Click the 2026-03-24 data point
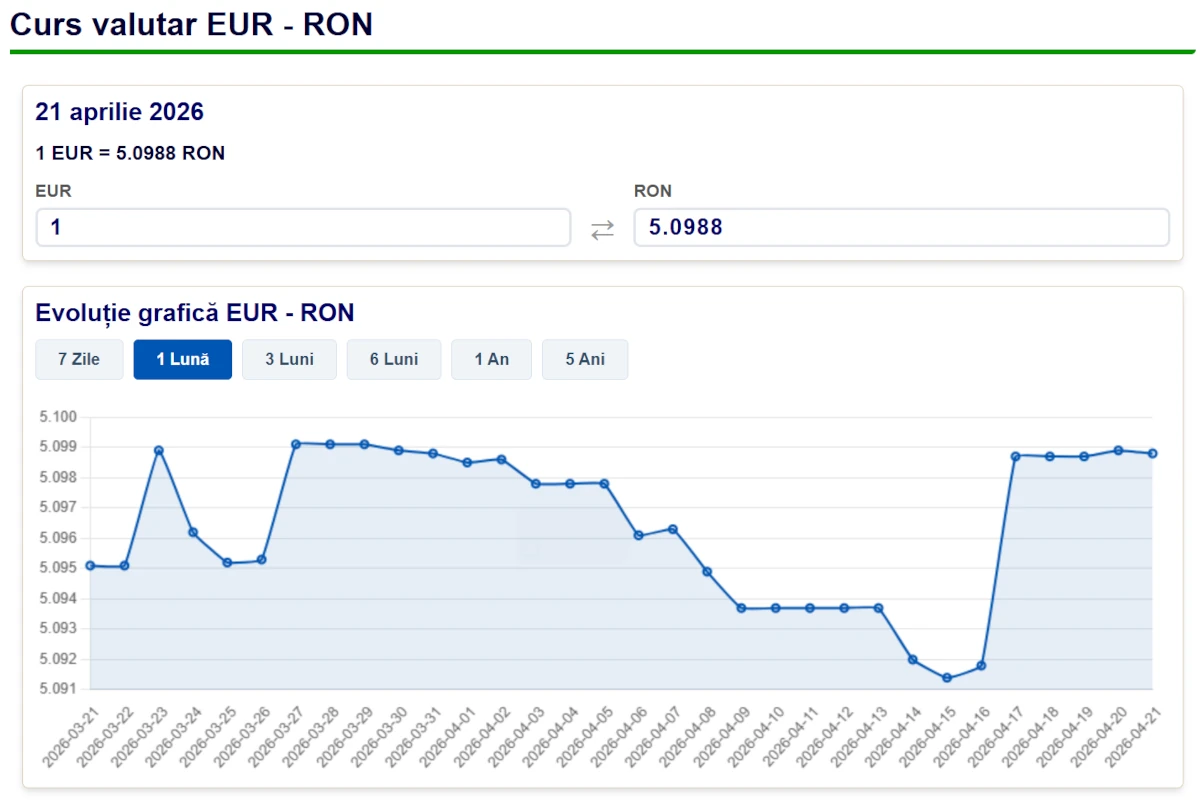The height and width of the screenshot is (804, 1200). coord(193,532)
